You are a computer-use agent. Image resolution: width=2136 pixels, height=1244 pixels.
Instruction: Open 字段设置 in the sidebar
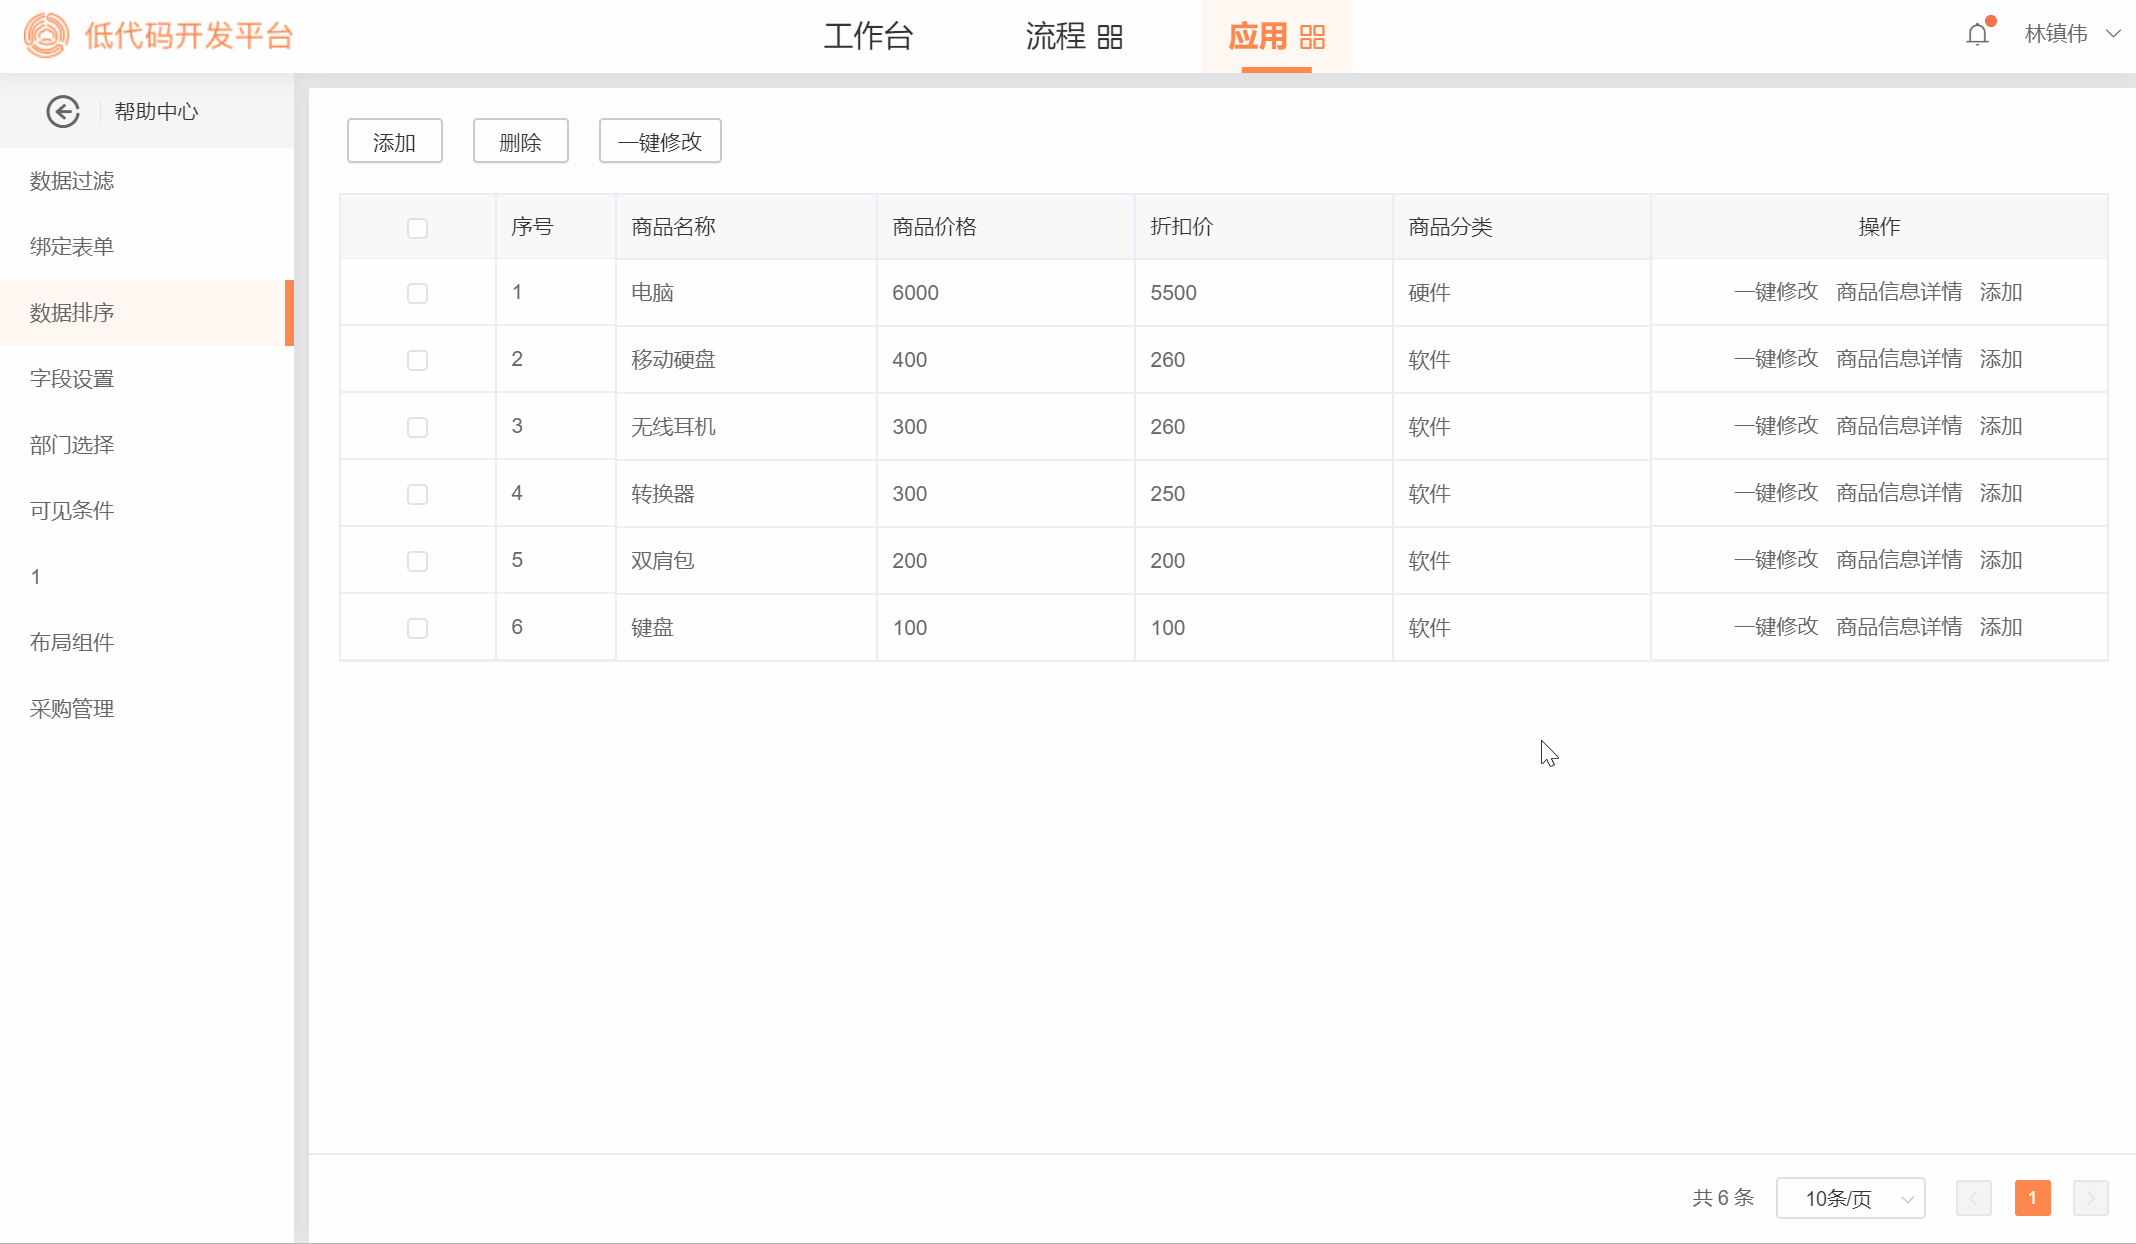coord(147,379)
